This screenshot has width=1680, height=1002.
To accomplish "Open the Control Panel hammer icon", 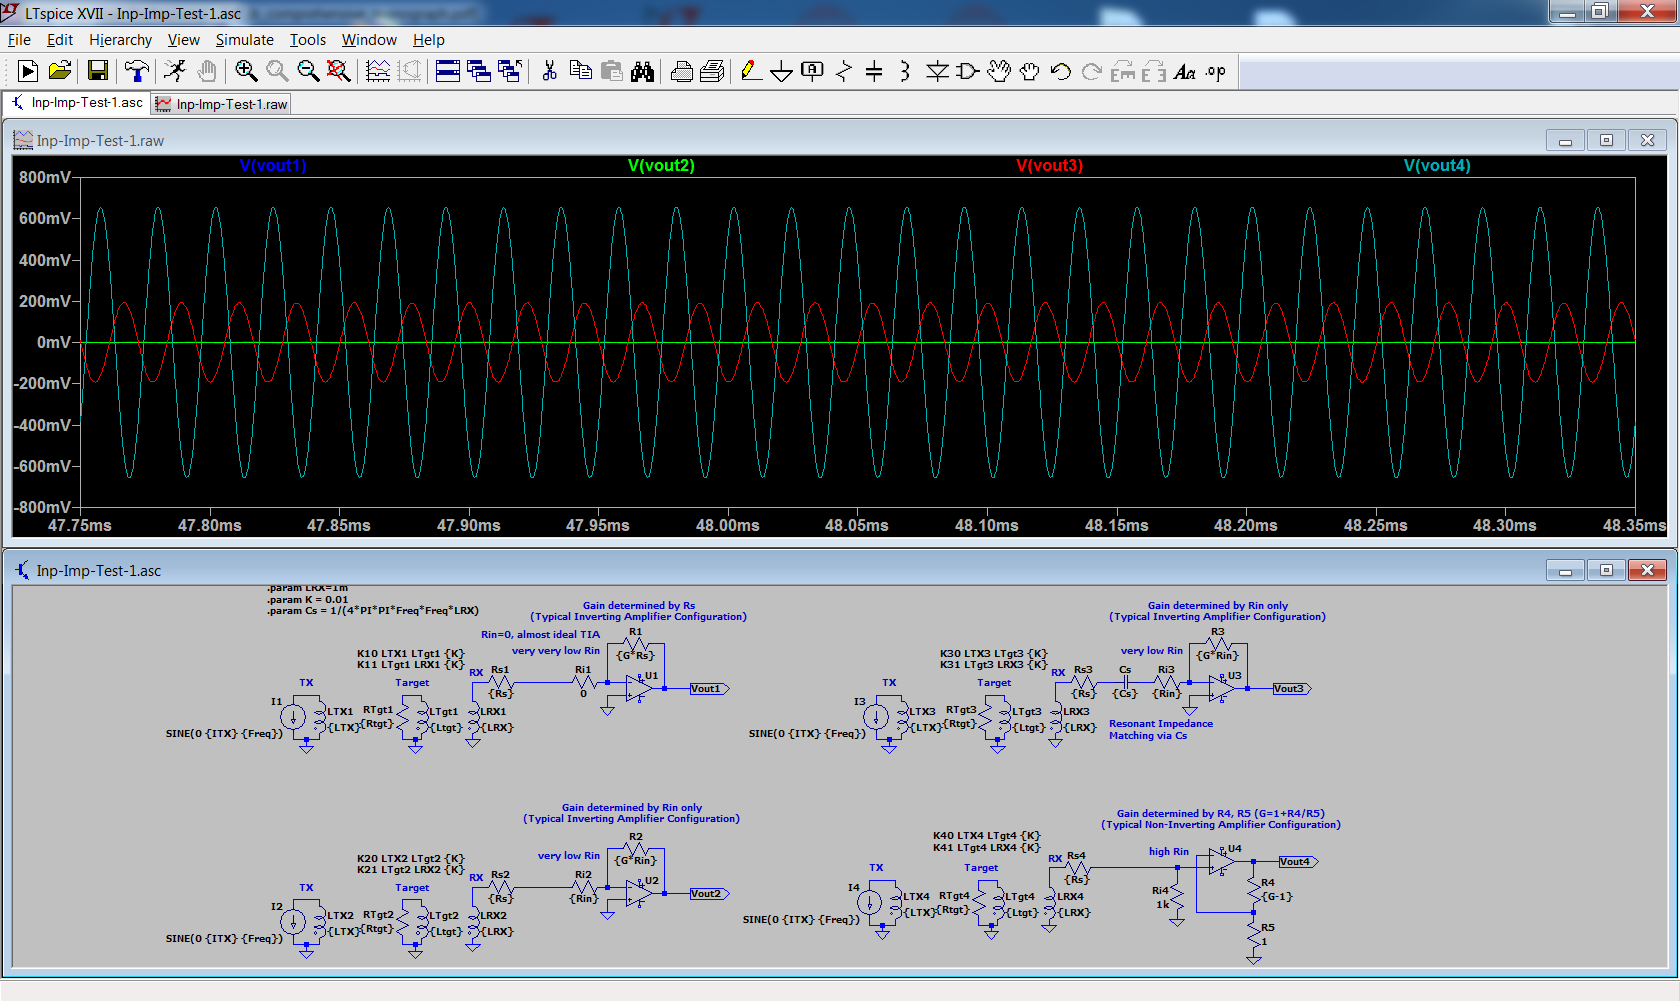I will click(x=136, y=71).
